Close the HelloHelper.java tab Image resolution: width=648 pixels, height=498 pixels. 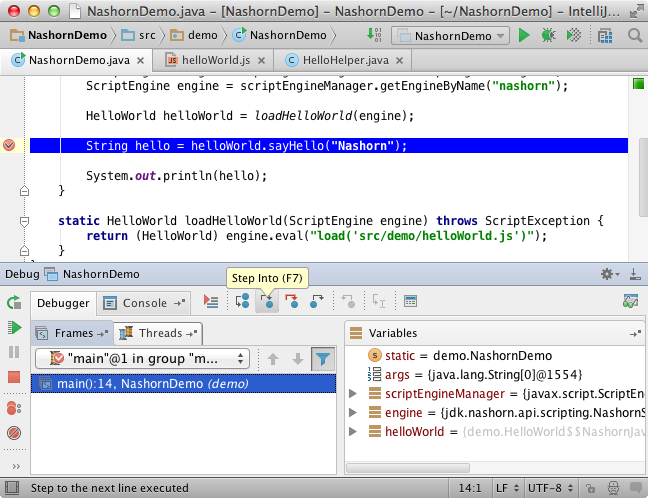[x=399, y=61]
